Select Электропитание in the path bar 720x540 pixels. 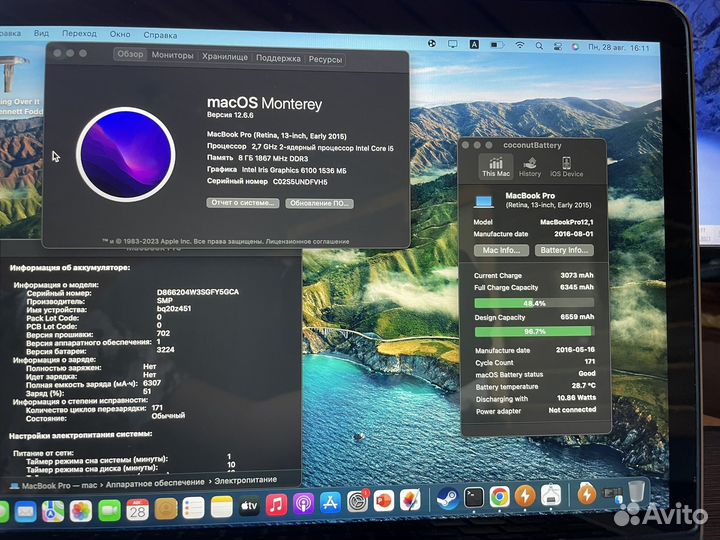click(x=246, y=480)
